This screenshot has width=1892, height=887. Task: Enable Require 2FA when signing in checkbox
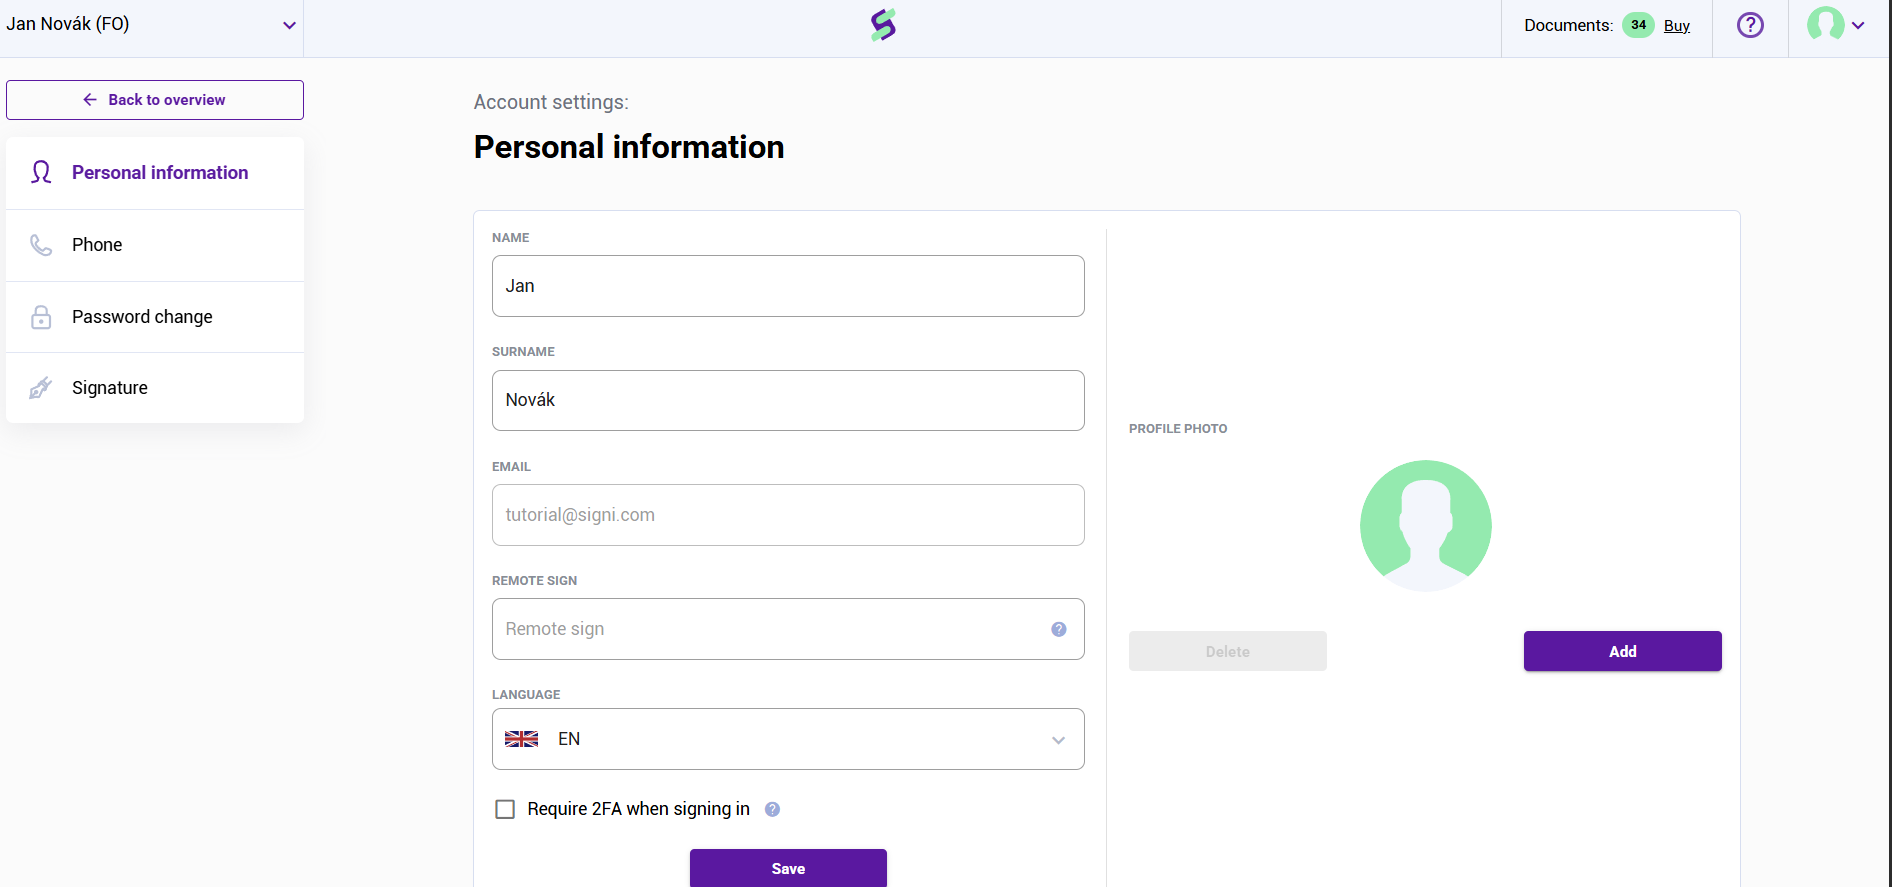click(505, 809)
